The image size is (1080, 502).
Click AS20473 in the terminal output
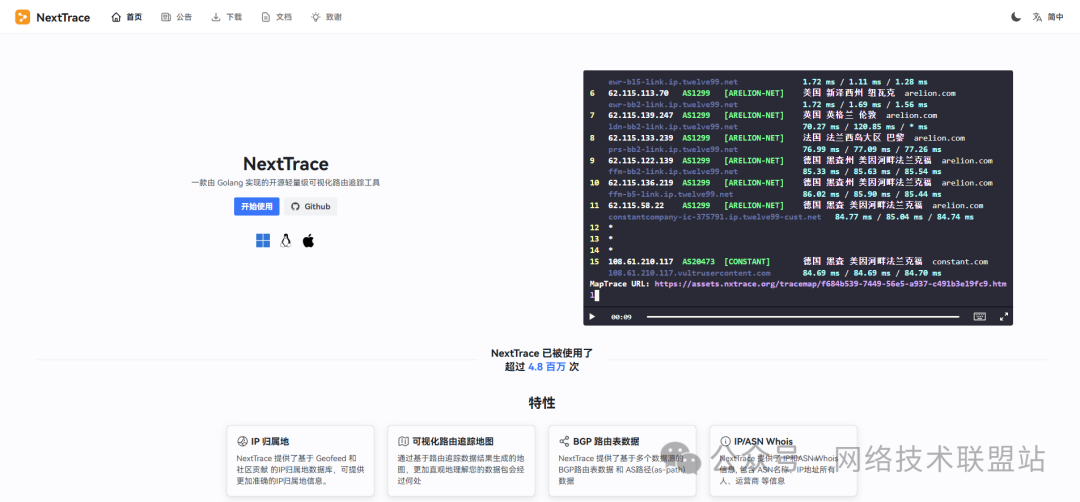(698, 262)
